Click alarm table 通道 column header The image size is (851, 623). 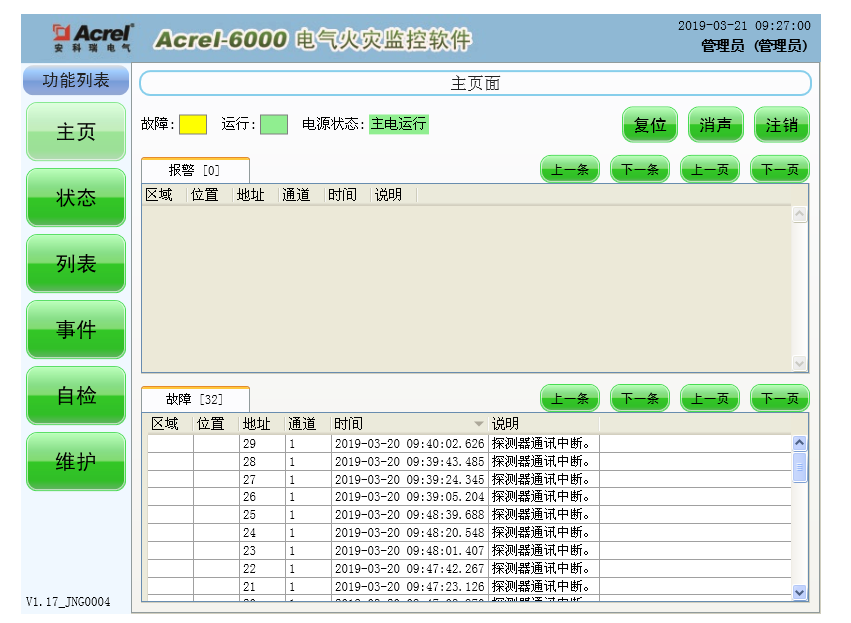(301, 194)
